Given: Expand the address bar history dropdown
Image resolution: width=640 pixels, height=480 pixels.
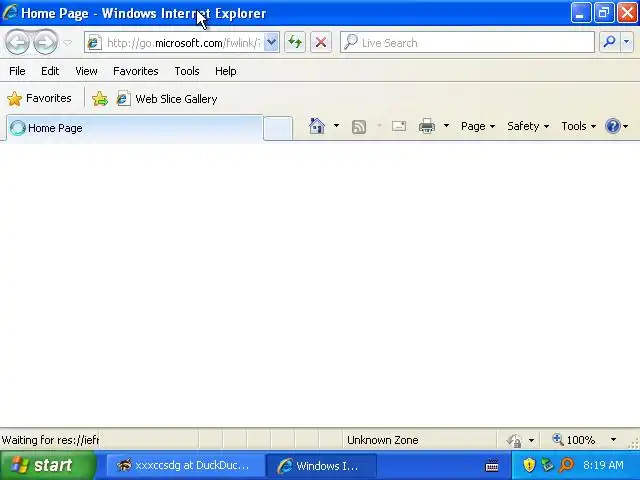Looking at the screenshot, I should 271,42.
